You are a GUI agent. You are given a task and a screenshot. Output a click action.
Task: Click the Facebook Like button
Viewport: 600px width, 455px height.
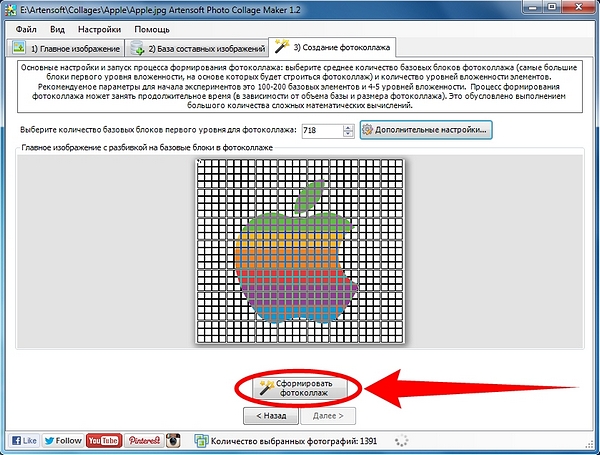(24, 441)
